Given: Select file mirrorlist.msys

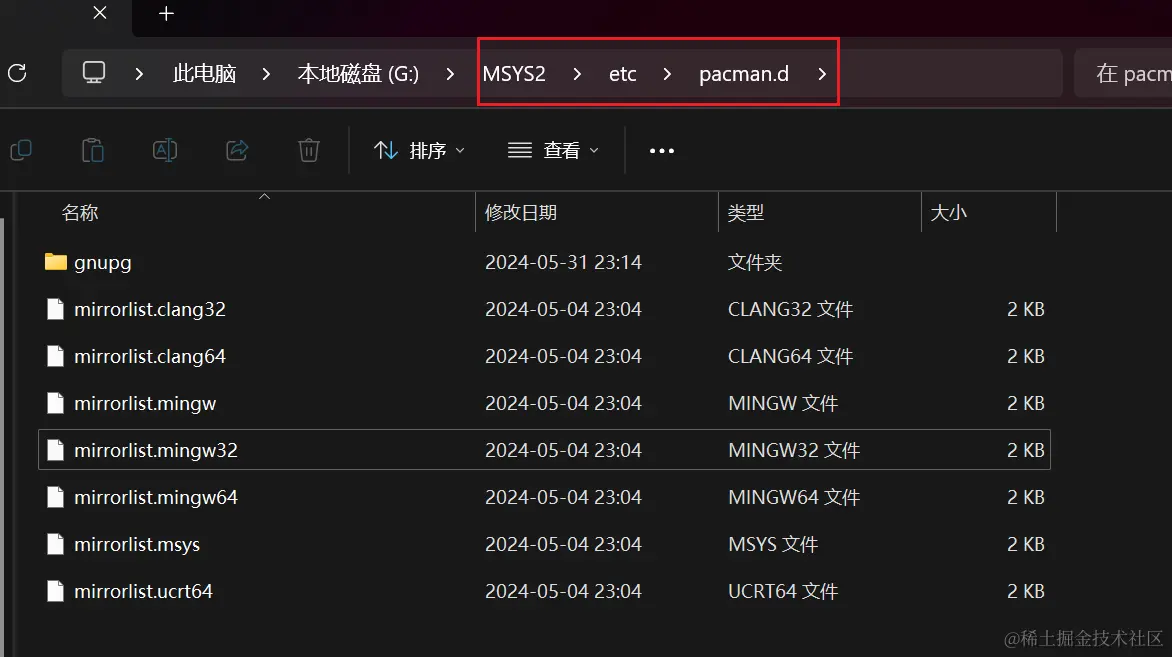Looking at the screenshot, I should pos(137,544).
